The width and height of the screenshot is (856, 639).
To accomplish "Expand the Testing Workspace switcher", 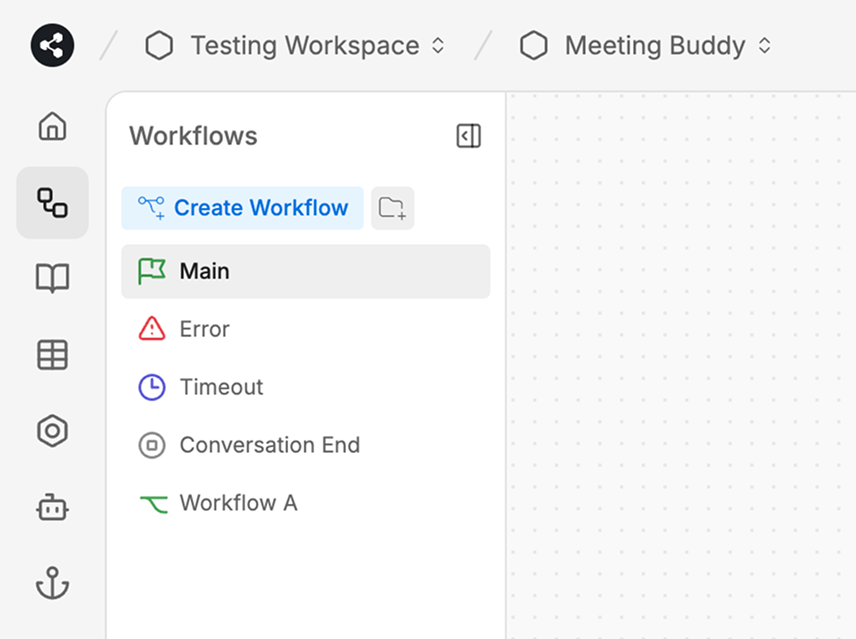I will [296, 46].
